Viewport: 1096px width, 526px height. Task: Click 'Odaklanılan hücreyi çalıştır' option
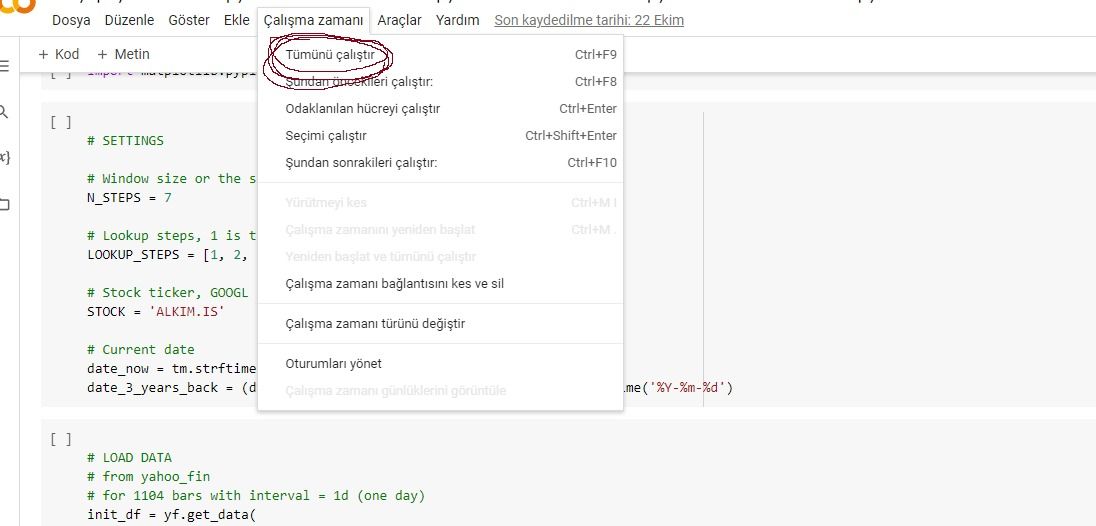362,109
